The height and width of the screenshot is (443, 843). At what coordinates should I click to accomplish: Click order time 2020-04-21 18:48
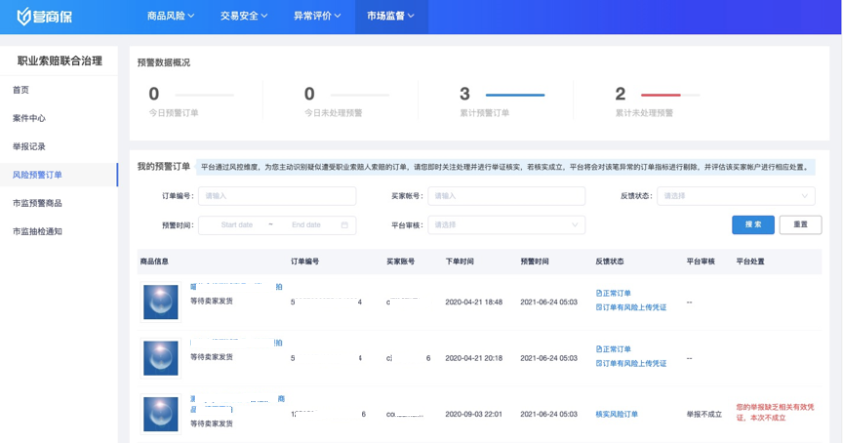[x=474, y=302]
